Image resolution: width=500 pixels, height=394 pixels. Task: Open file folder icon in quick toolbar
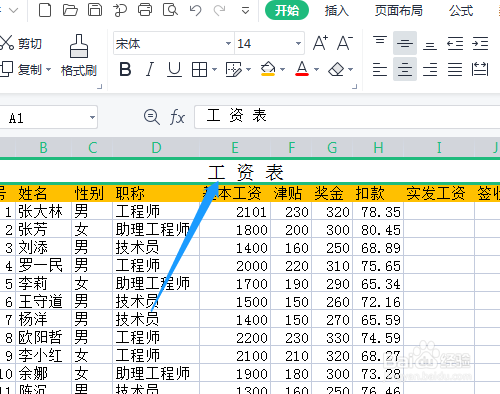(x=70, y=10)
